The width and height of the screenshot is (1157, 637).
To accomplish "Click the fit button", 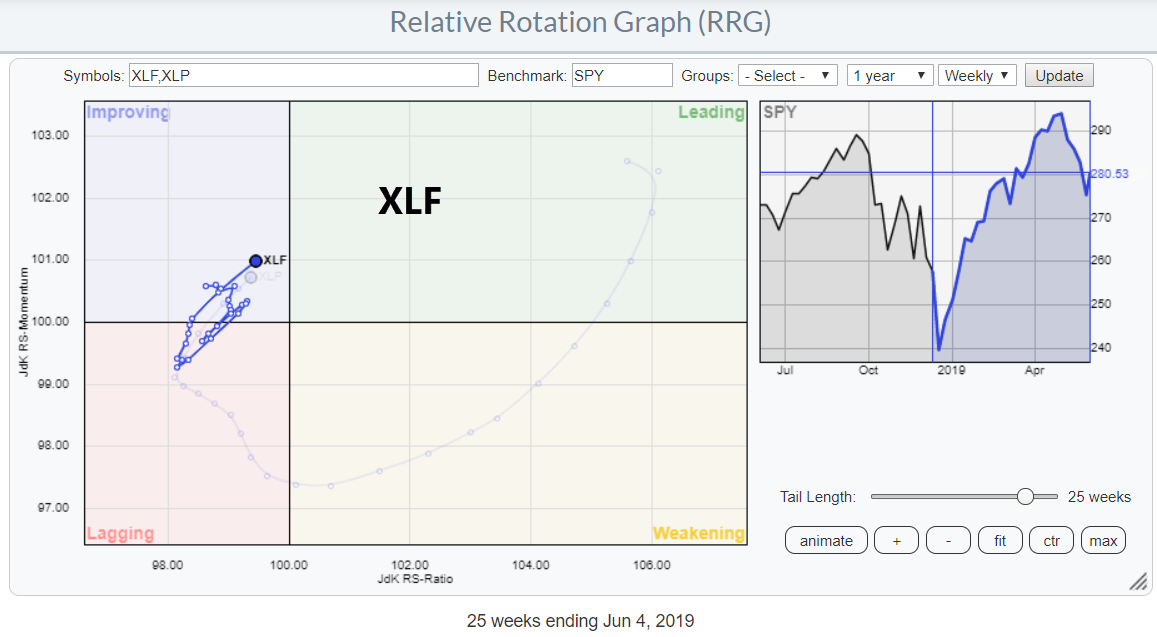I will coord(1000,541).
